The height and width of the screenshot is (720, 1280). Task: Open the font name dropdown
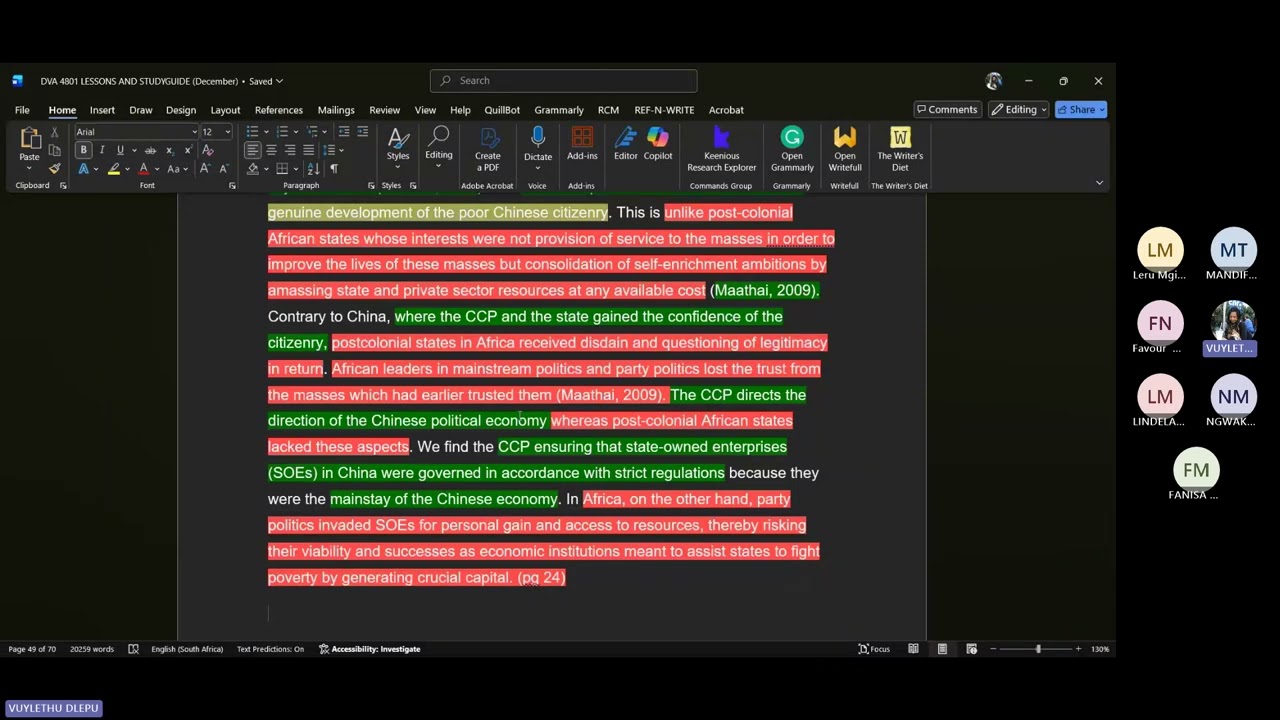[x=194, y=132]
